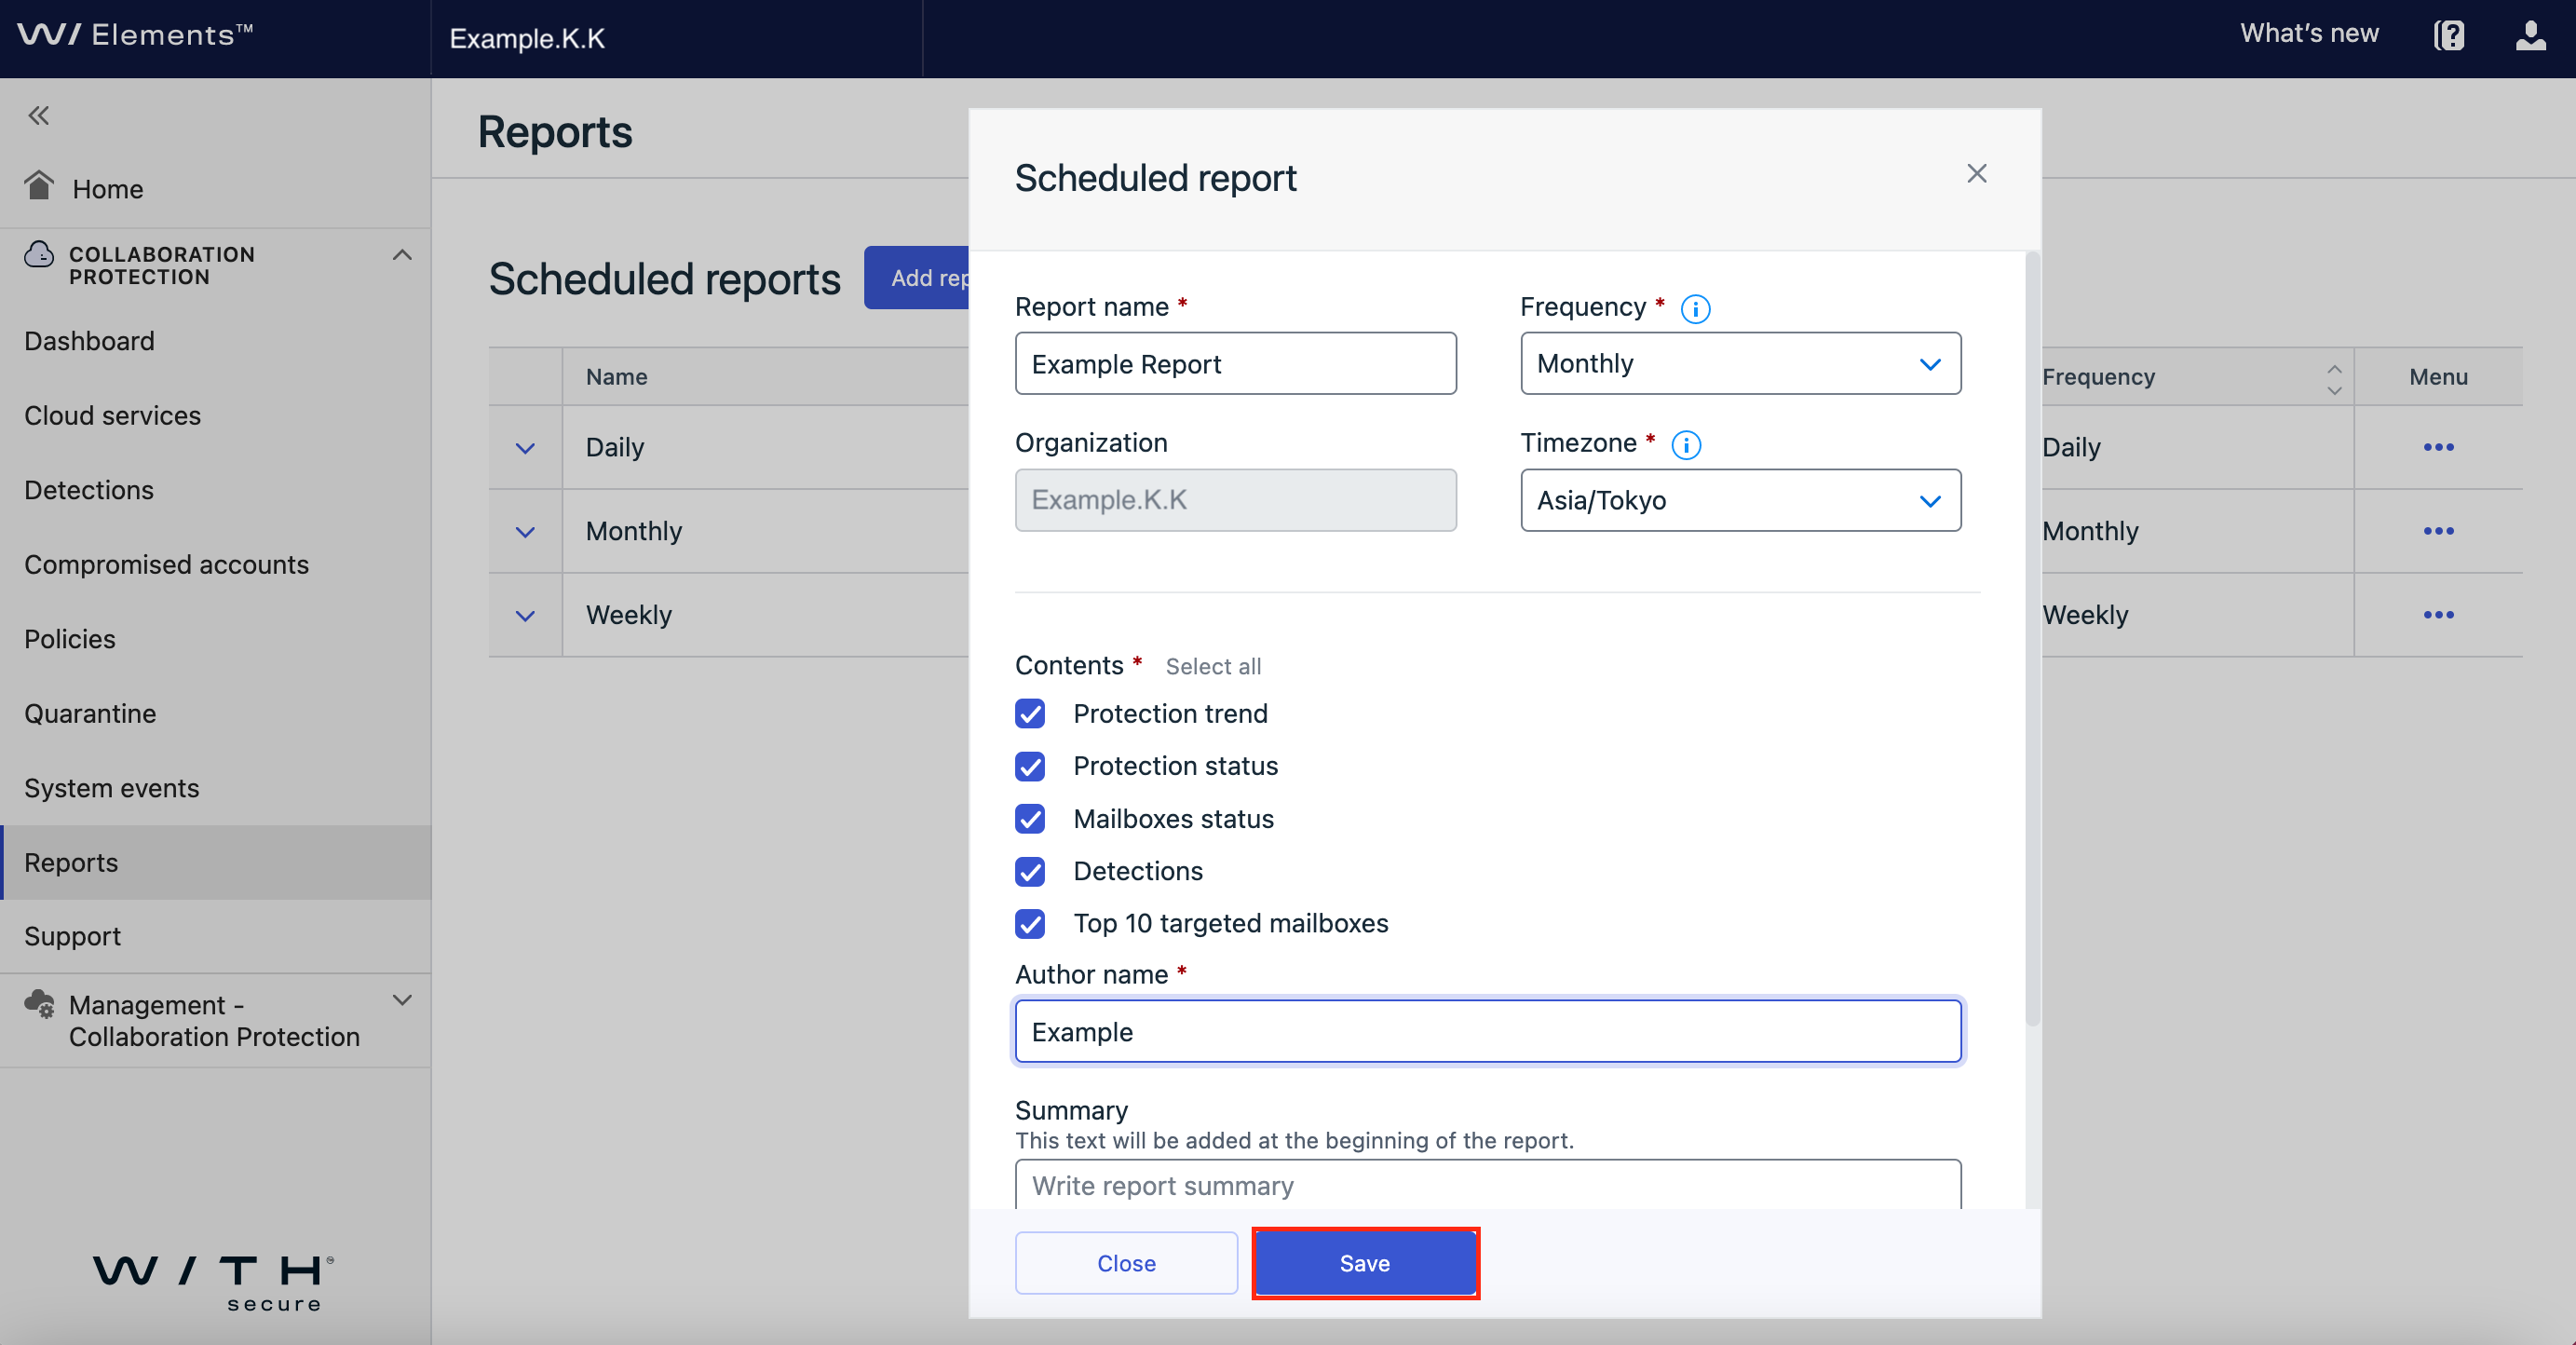The width and height of the screenshot is (2576, 1345).
Task: Click the Report name input field
Action: [1236, 364]
